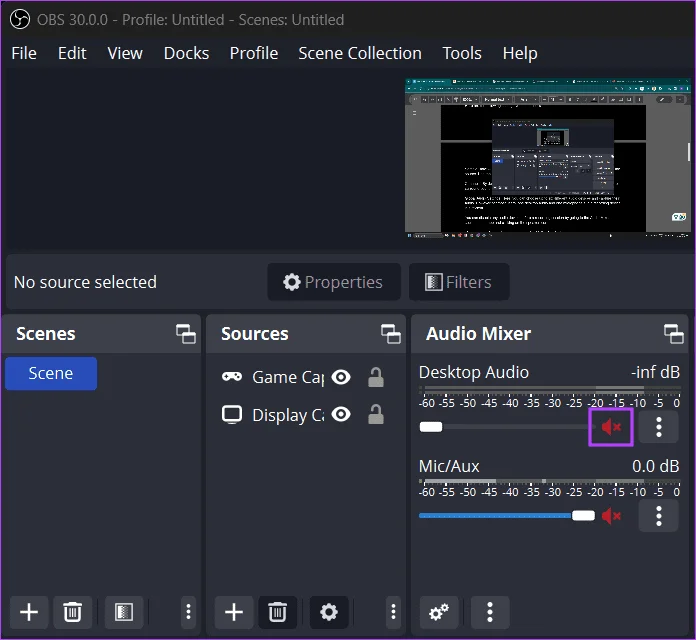Open the Docks menu
Image resolution: width=696 pixels, height=640 pixels.
[x=186, y=53]
